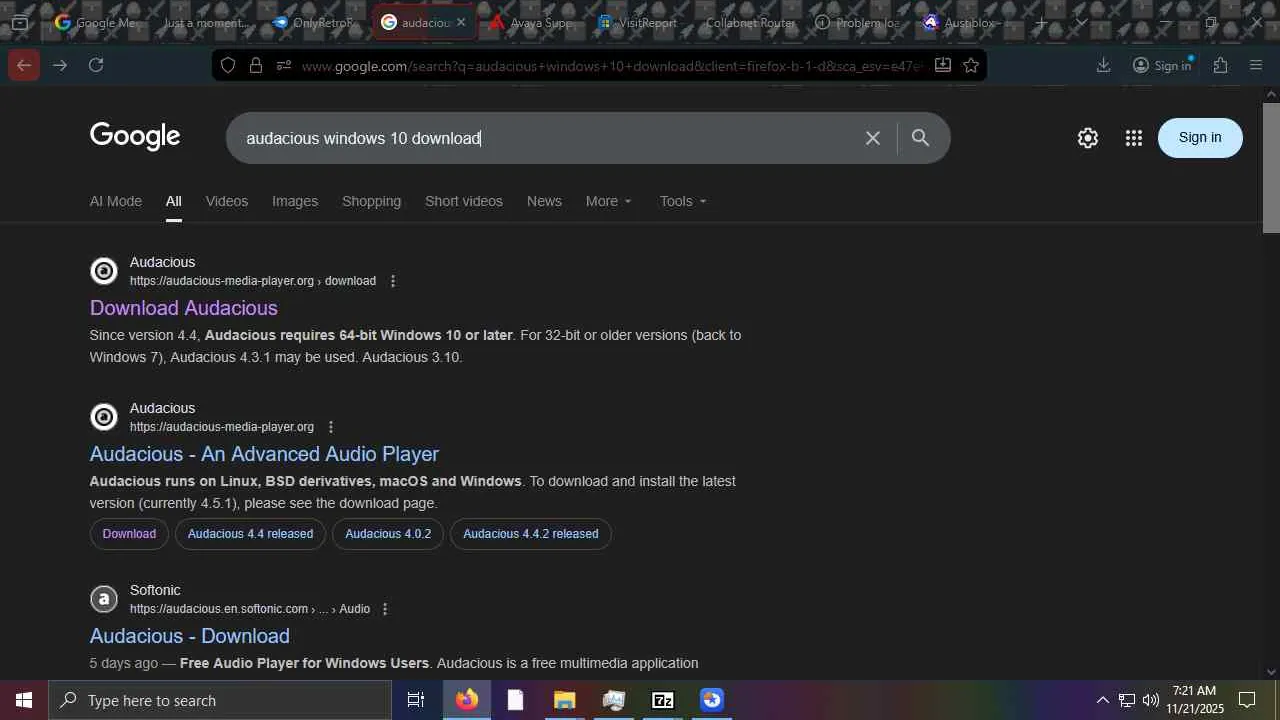Viewport: 1280px width, 720px height.
Task: Open options for audacious-media-player.org home result
Action: (331, 427)
